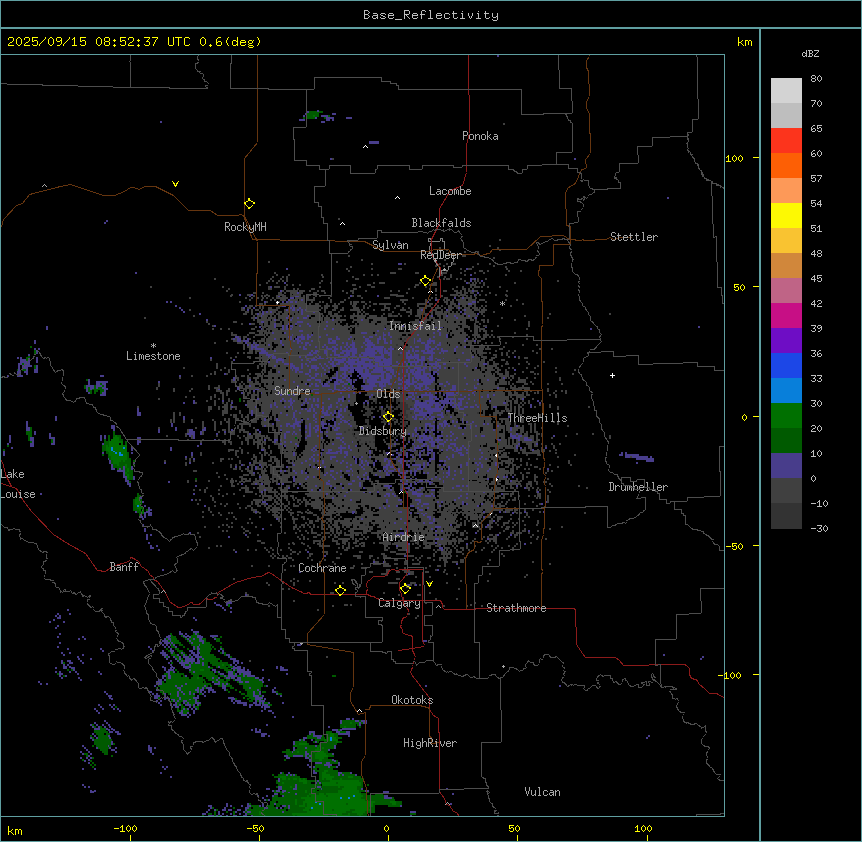This screenshot has height=842, width=862.
Task: Click the Sylvan label
Action: click(390, 245)
